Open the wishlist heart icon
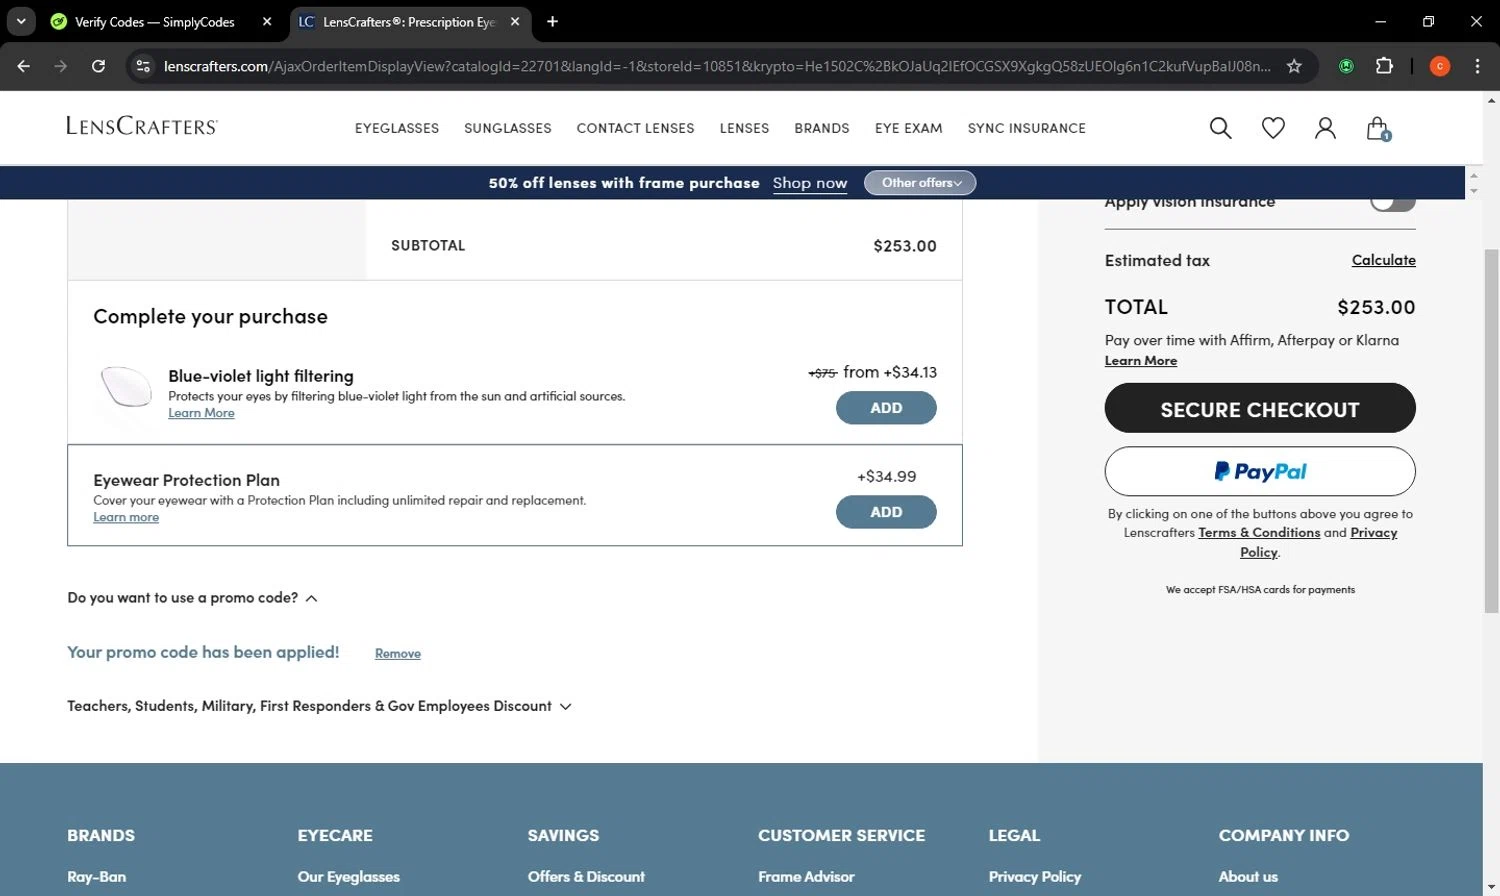 click(x=1273, y=128)
